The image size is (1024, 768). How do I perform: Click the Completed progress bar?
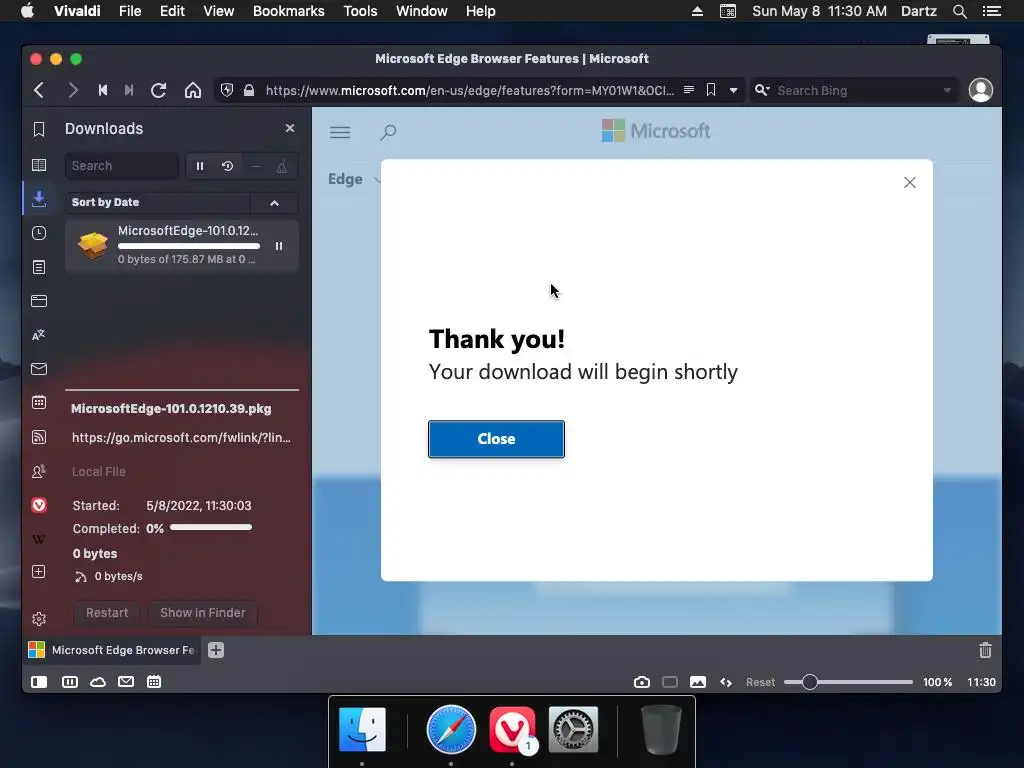click(x=211, y=527)
